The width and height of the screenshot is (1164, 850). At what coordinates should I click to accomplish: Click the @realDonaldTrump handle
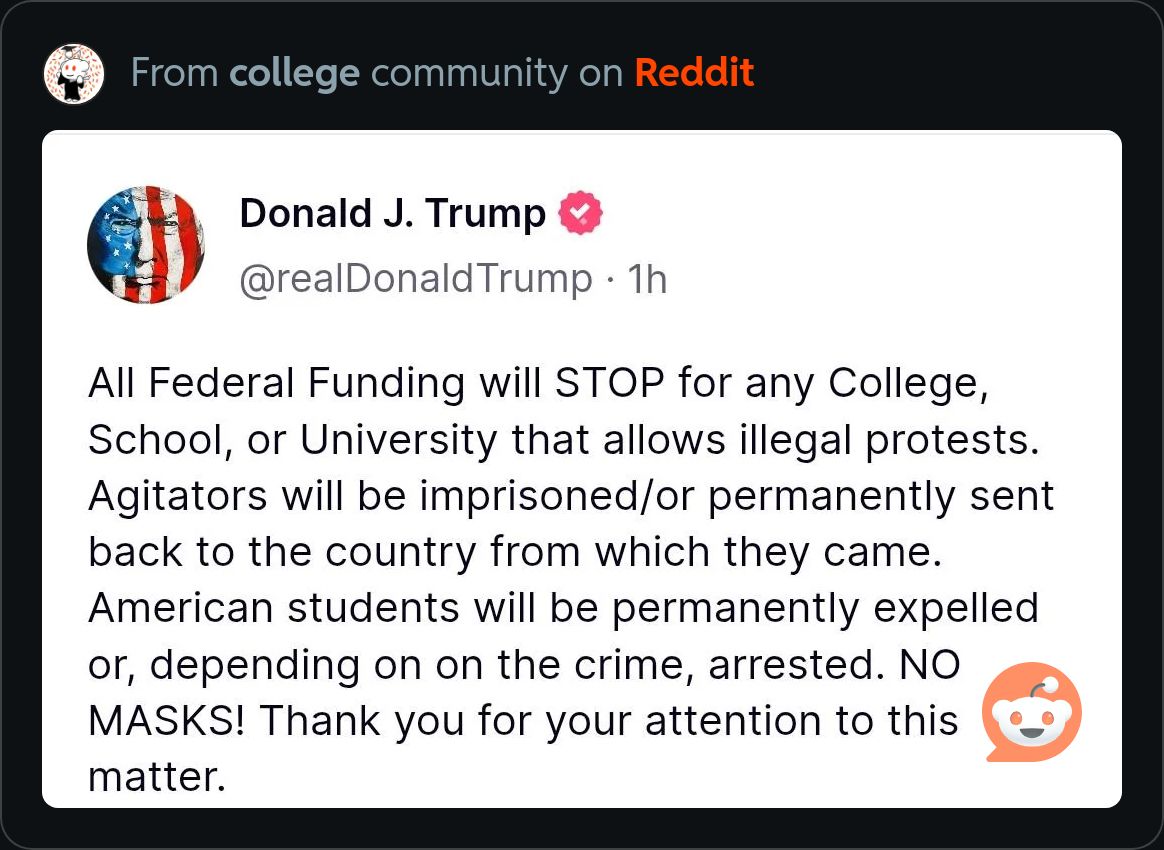tap(416, 280)
